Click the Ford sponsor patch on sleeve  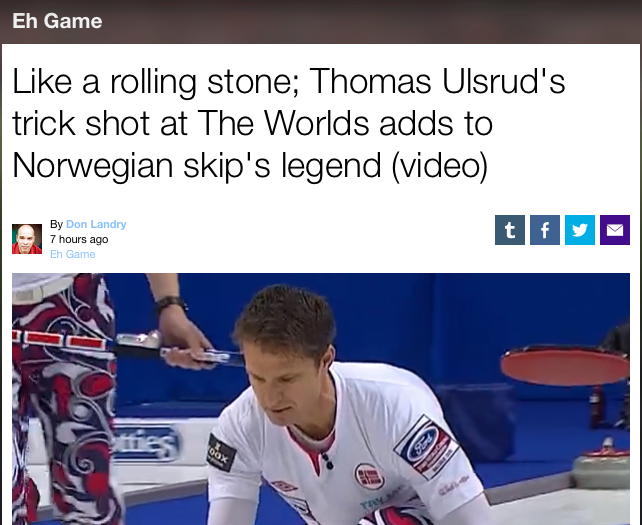425,447
